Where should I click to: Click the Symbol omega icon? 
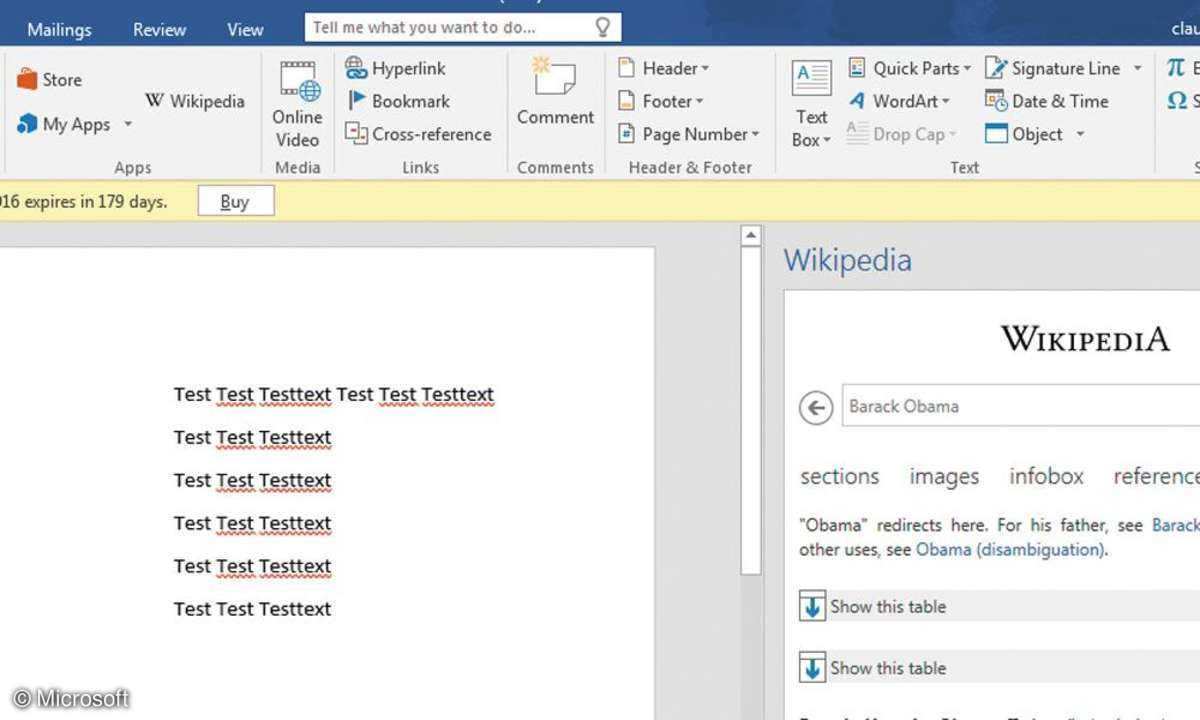[x=1176, y=101]
